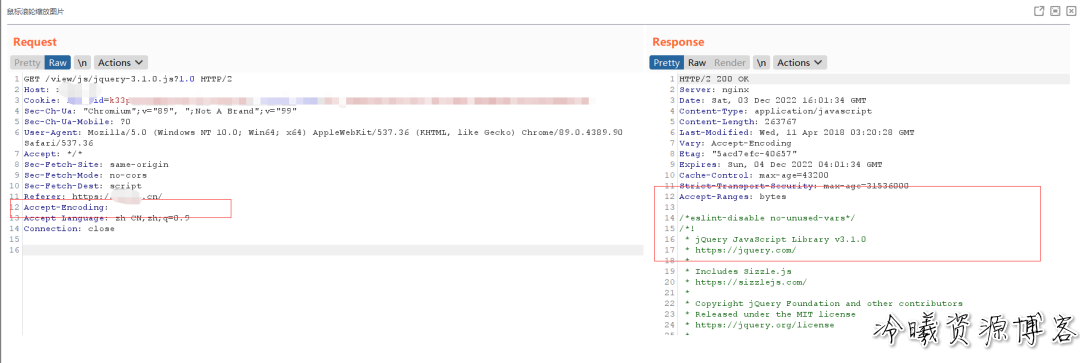
Task: Open the Render tab in Response panel
Action: pyautogui.click(x=729, y=63)
